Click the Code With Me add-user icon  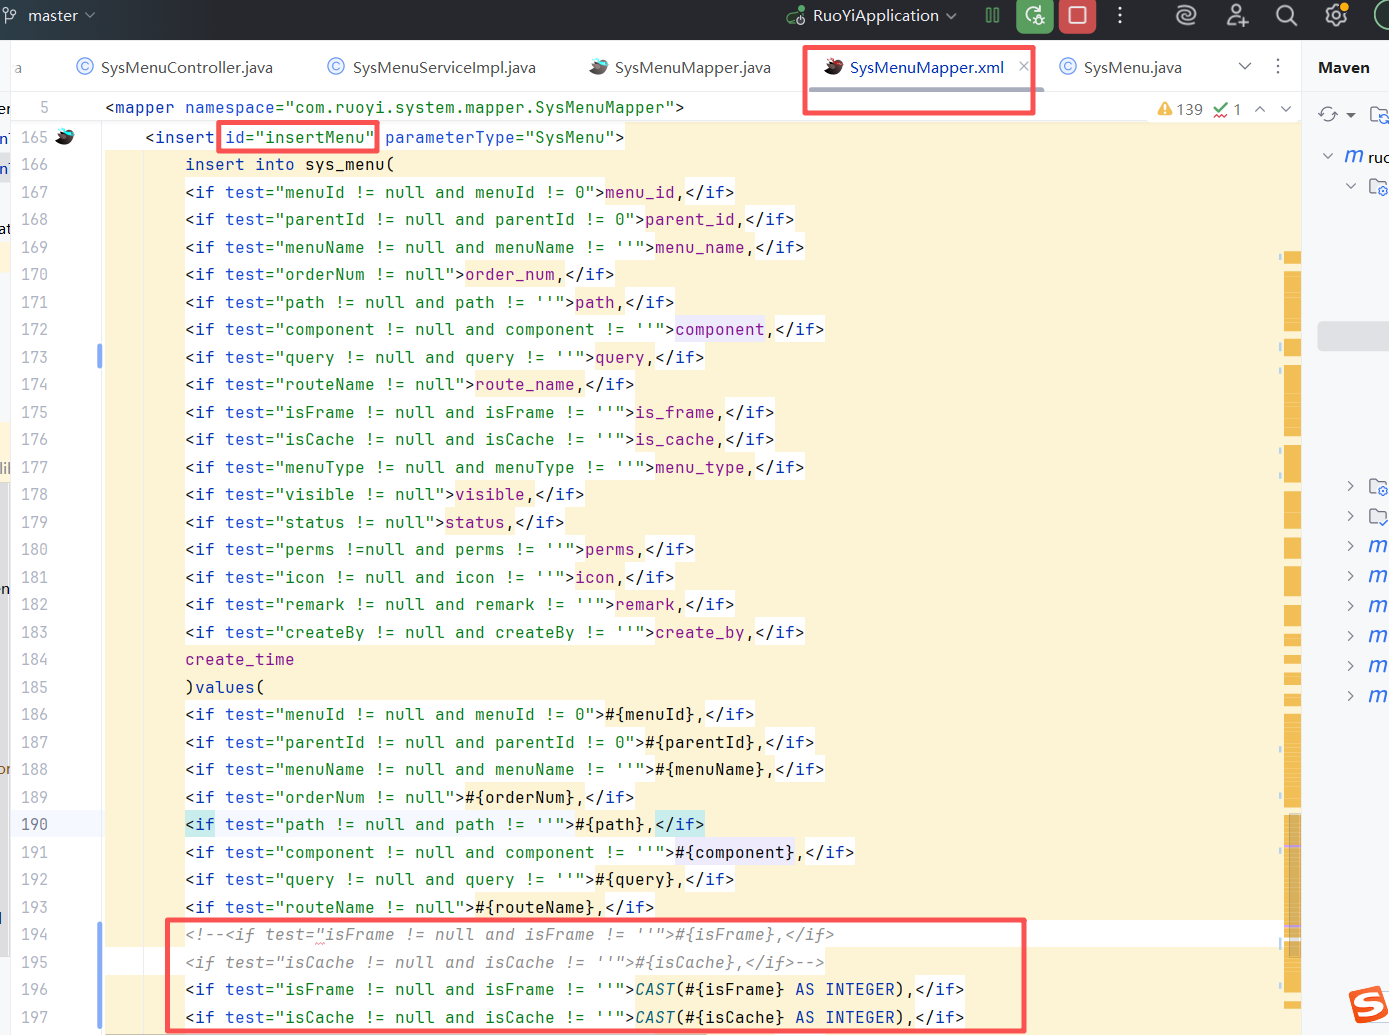pos(1237,15)
